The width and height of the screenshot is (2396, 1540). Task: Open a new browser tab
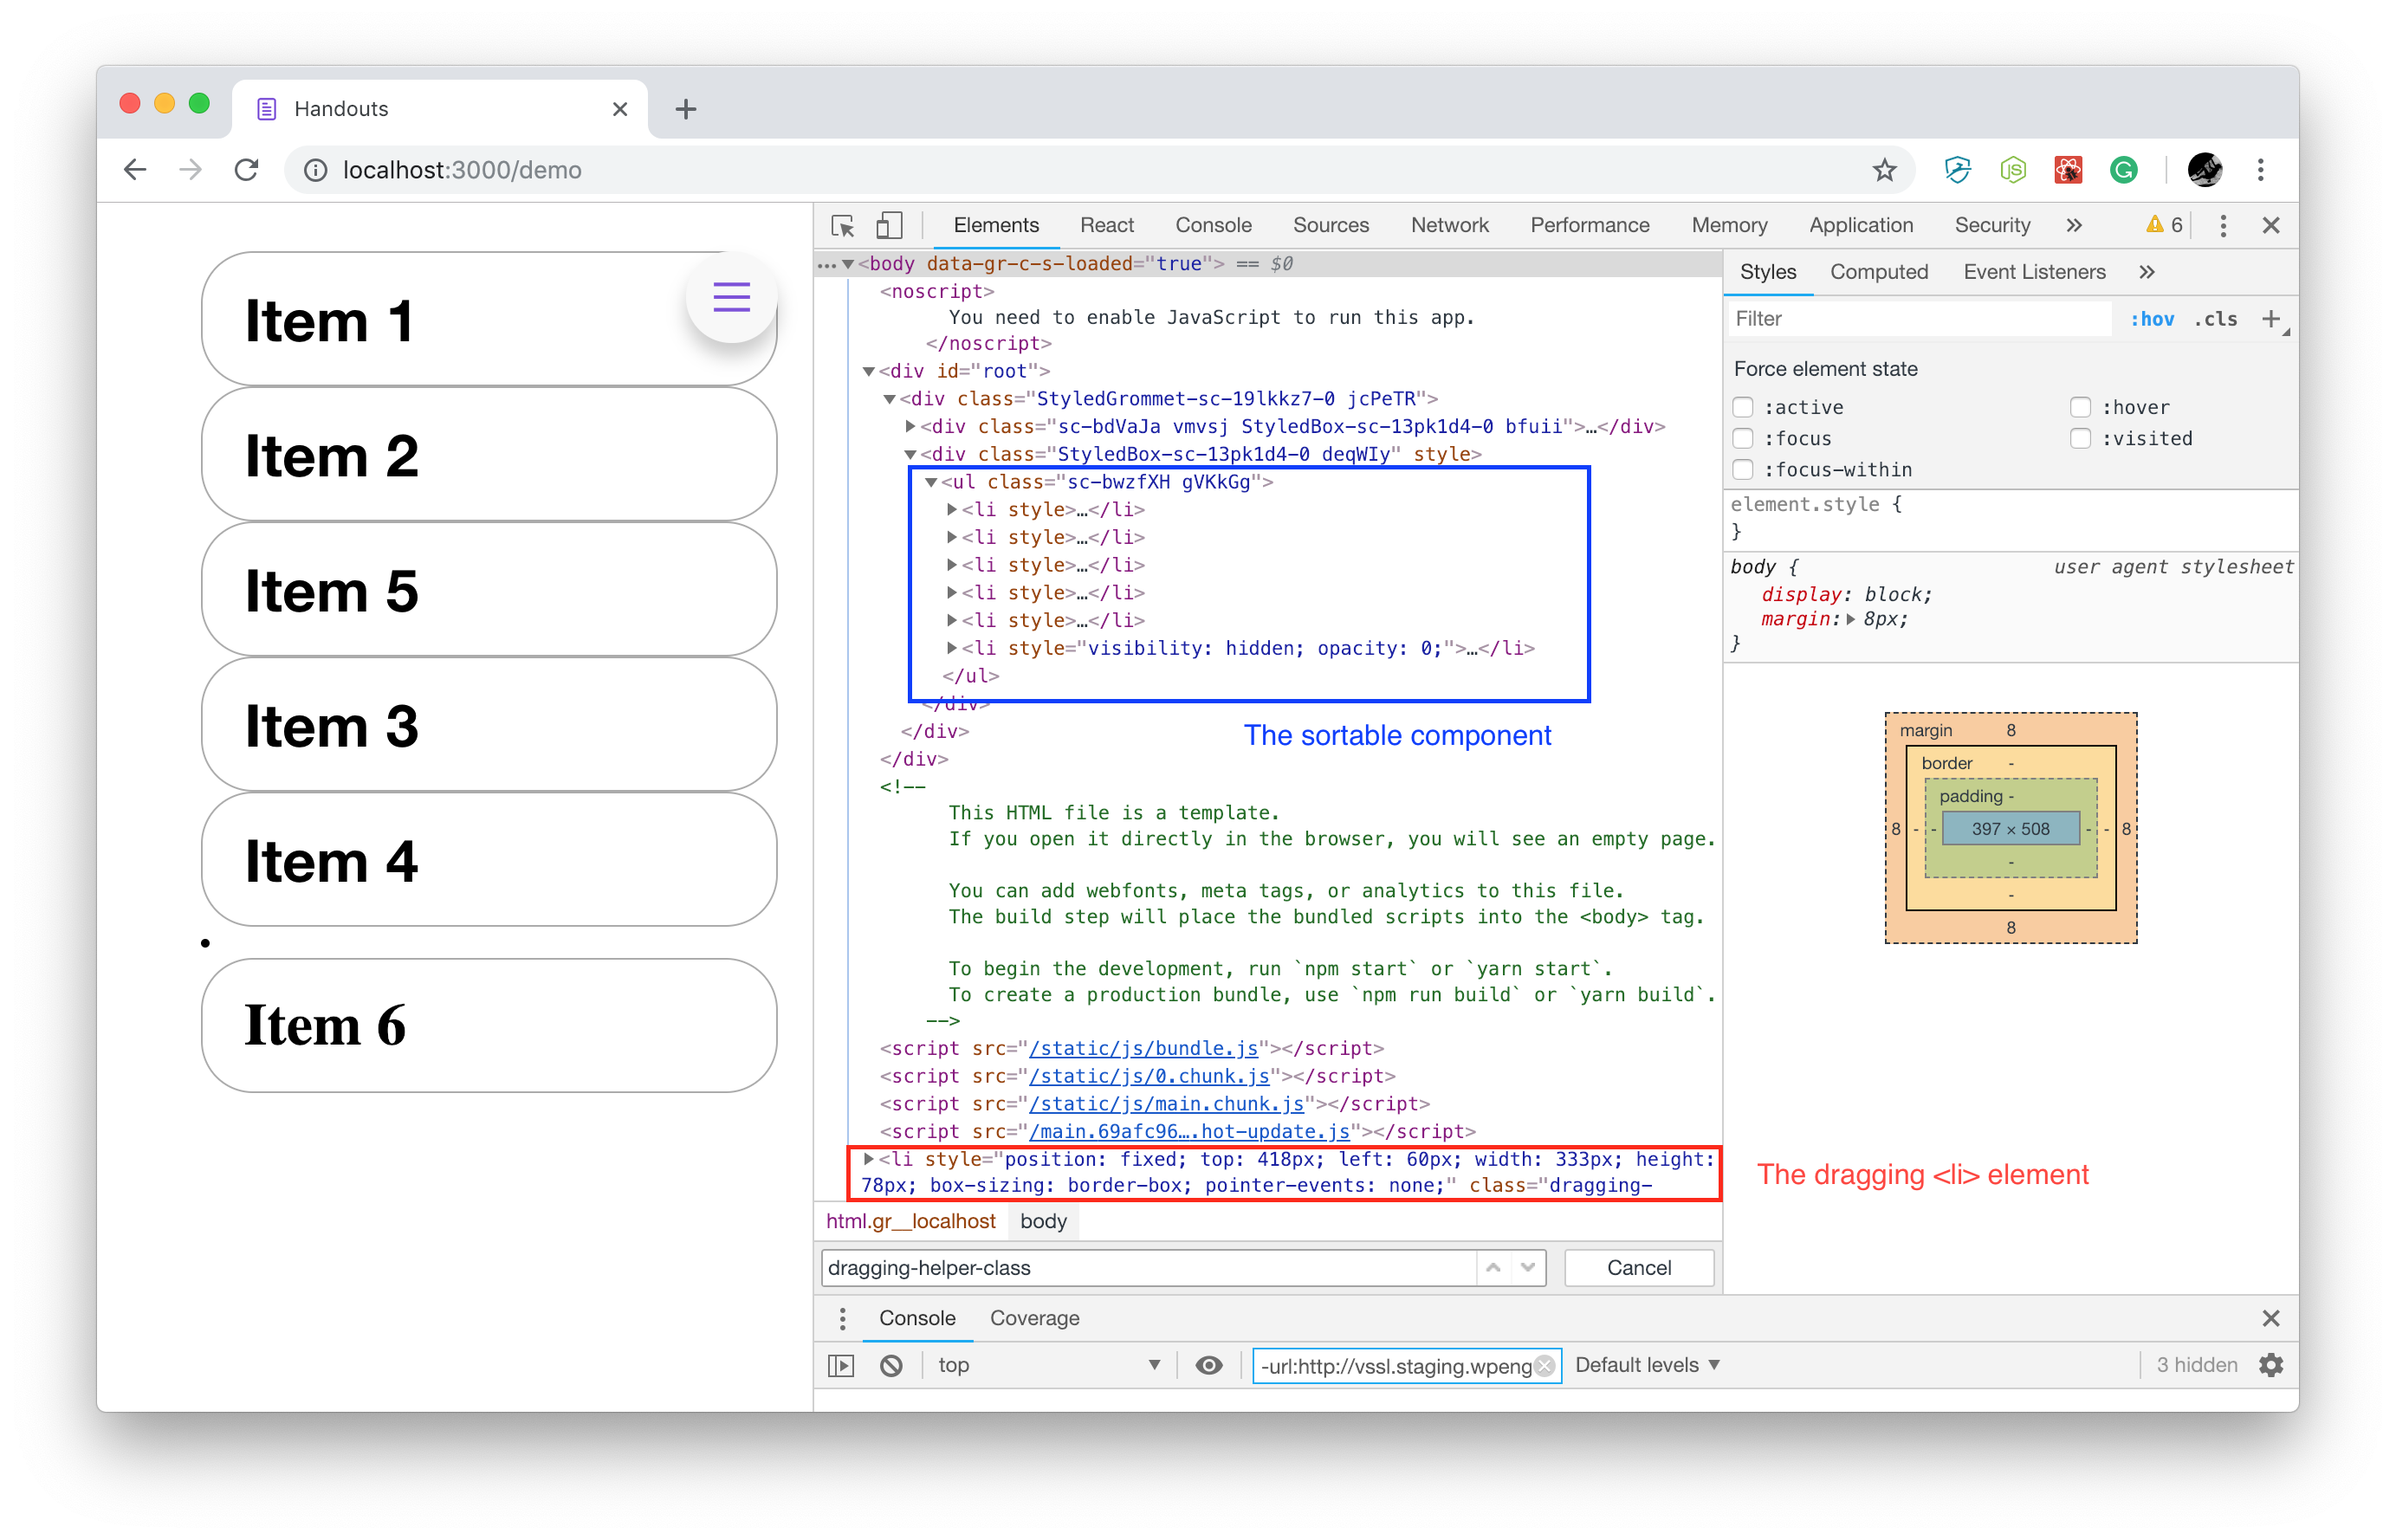[685, 109]
